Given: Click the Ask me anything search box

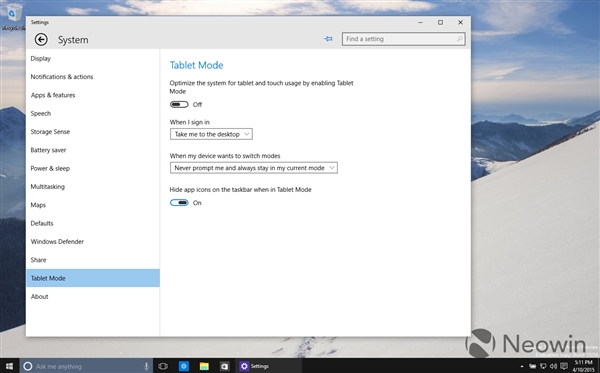Looking at the screenshot, I should [x=86, y=366].
